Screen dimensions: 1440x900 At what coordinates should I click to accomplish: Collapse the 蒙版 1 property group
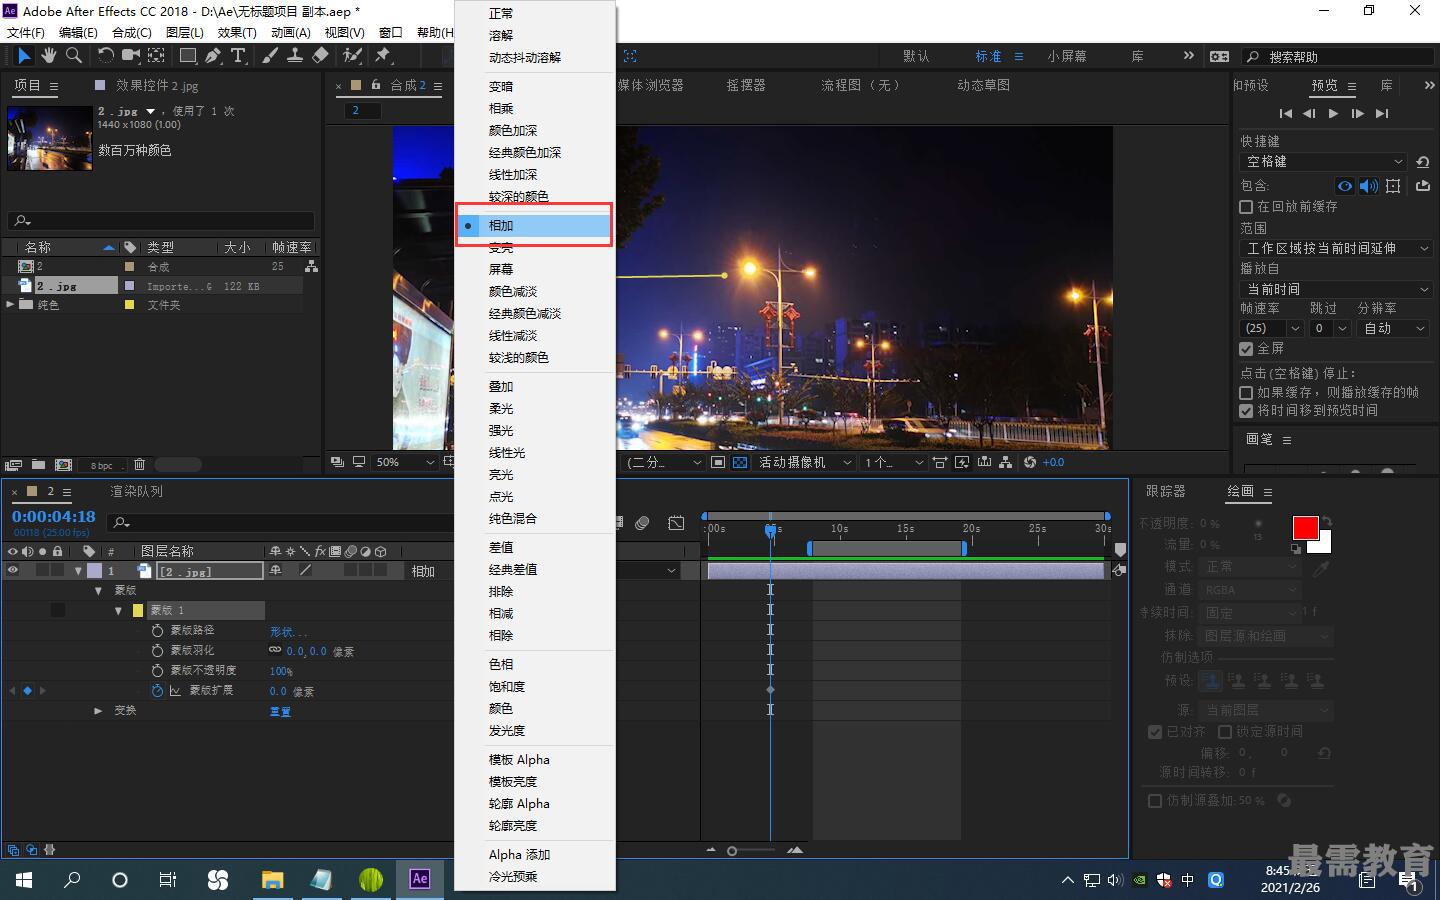click(118, 610)
